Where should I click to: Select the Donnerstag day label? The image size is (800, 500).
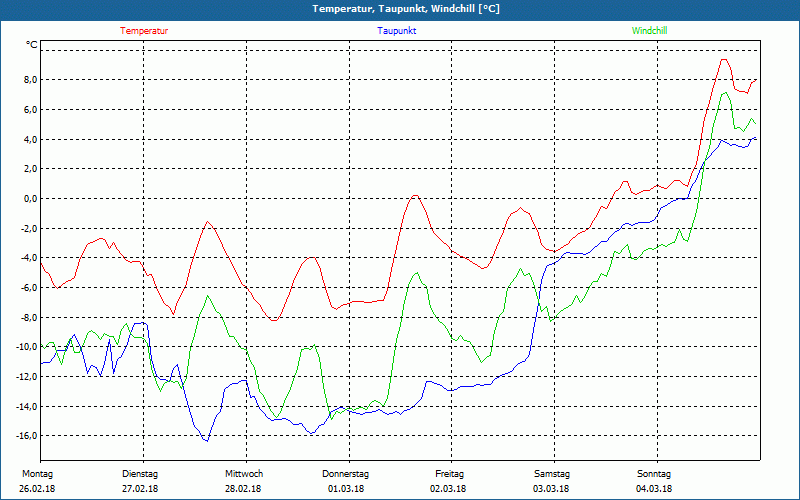coord(346,474)
